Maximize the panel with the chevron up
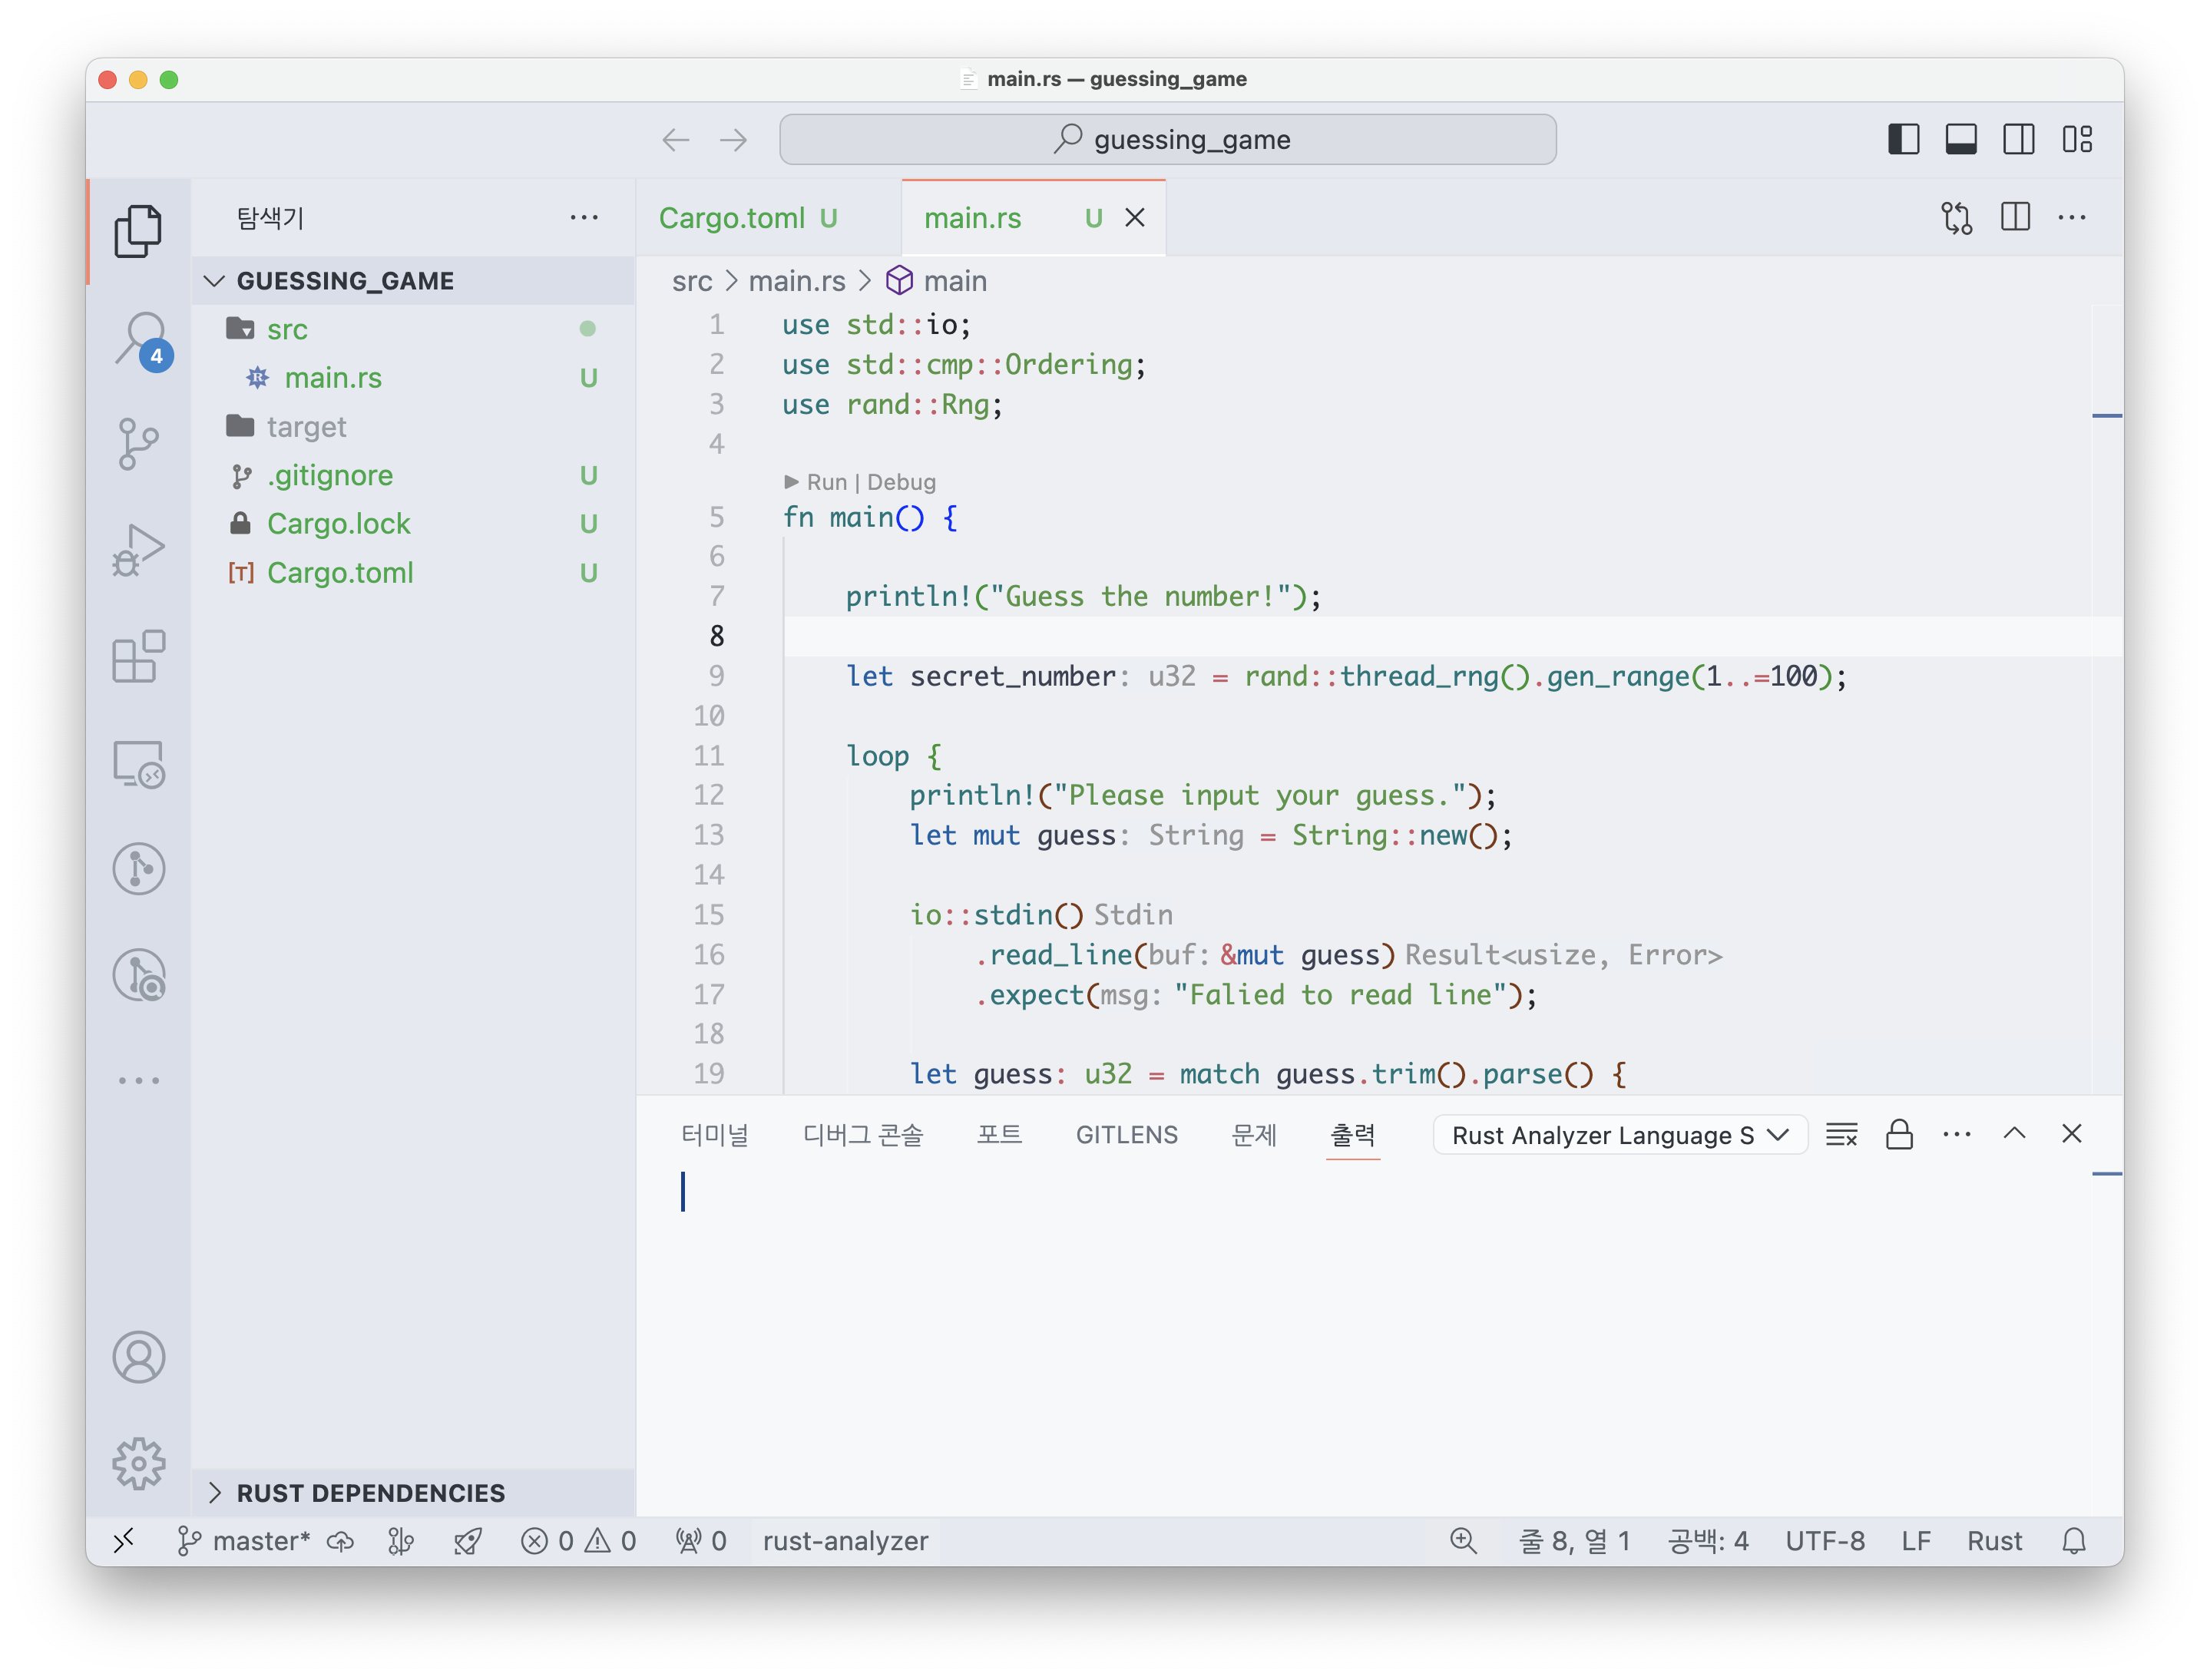This screenshot has height=1680, width=2210. (x=2014, y=1134)
